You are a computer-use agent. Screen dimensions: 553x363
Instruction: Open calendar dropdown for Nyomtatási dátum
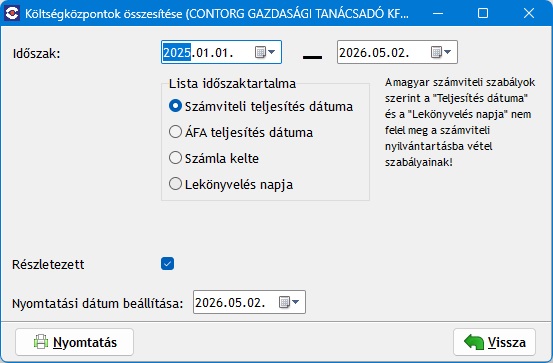pos(289,302)
